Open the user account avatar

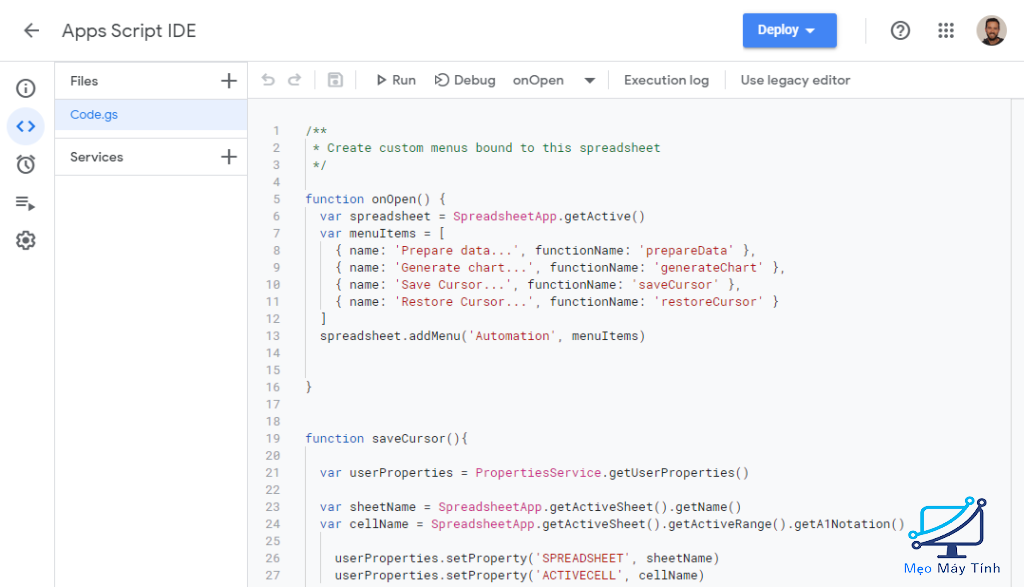pyautogui.click(x=991, y=31)
